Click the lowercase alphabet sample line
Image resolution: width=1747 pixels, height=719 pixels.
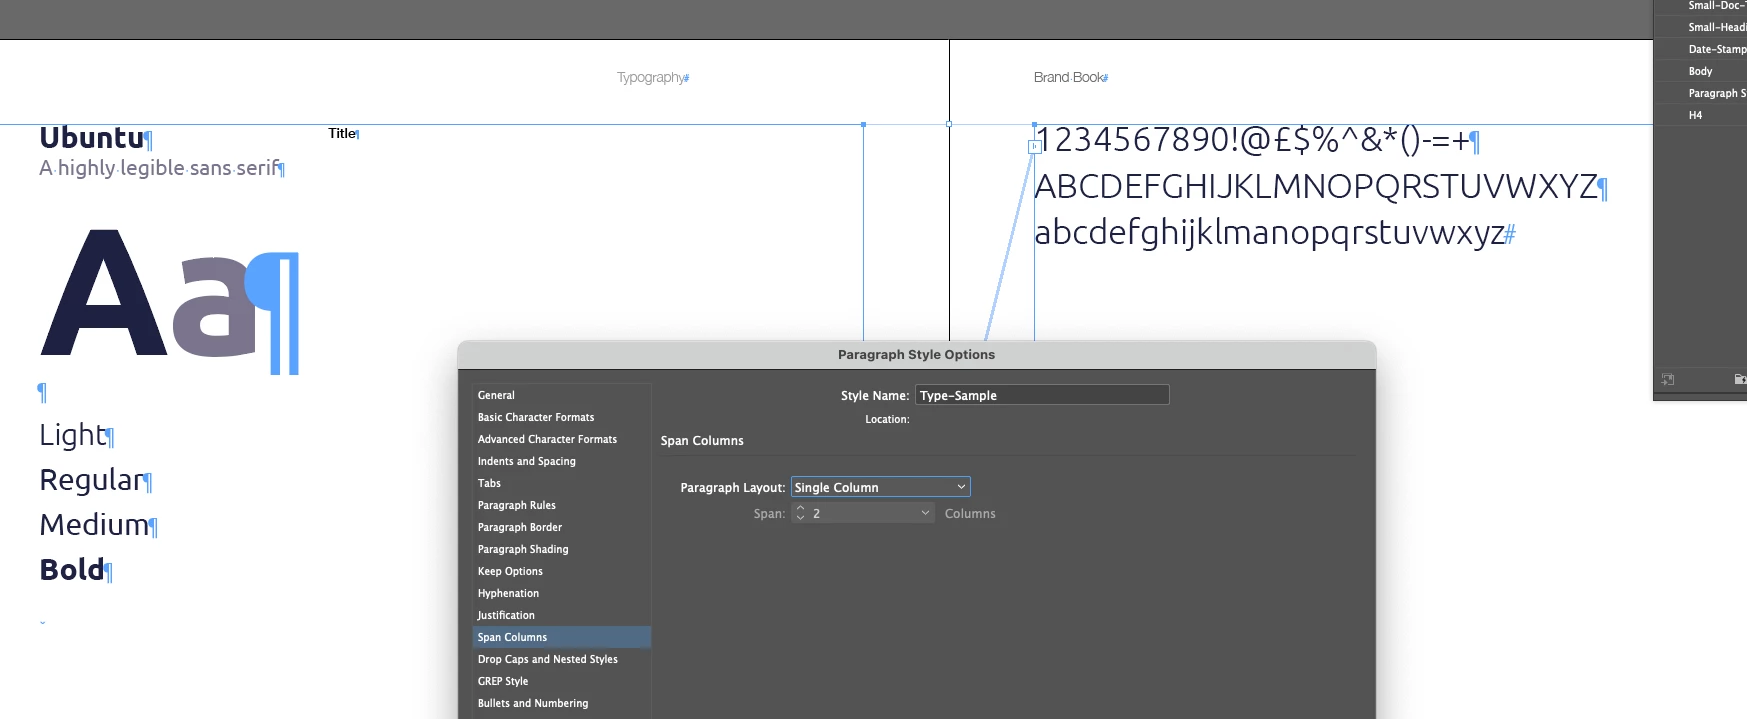1269,233
